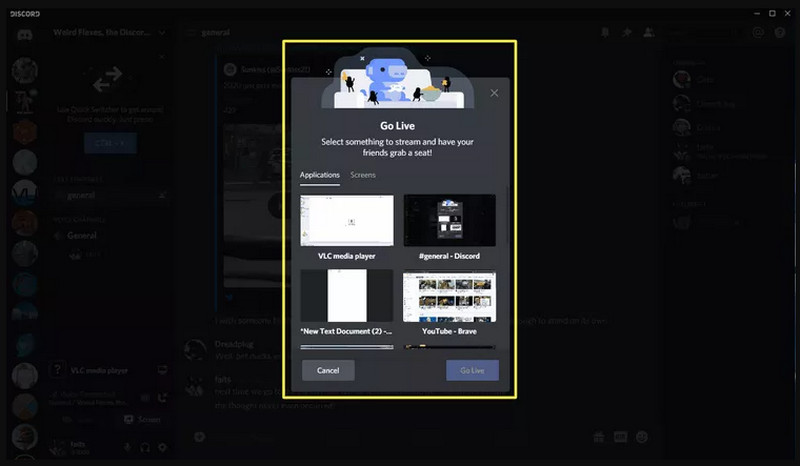Screen dimensions: 800x466
Task: Open the notification bell settings
Action: pyautogui.click(x=605, y=32)
